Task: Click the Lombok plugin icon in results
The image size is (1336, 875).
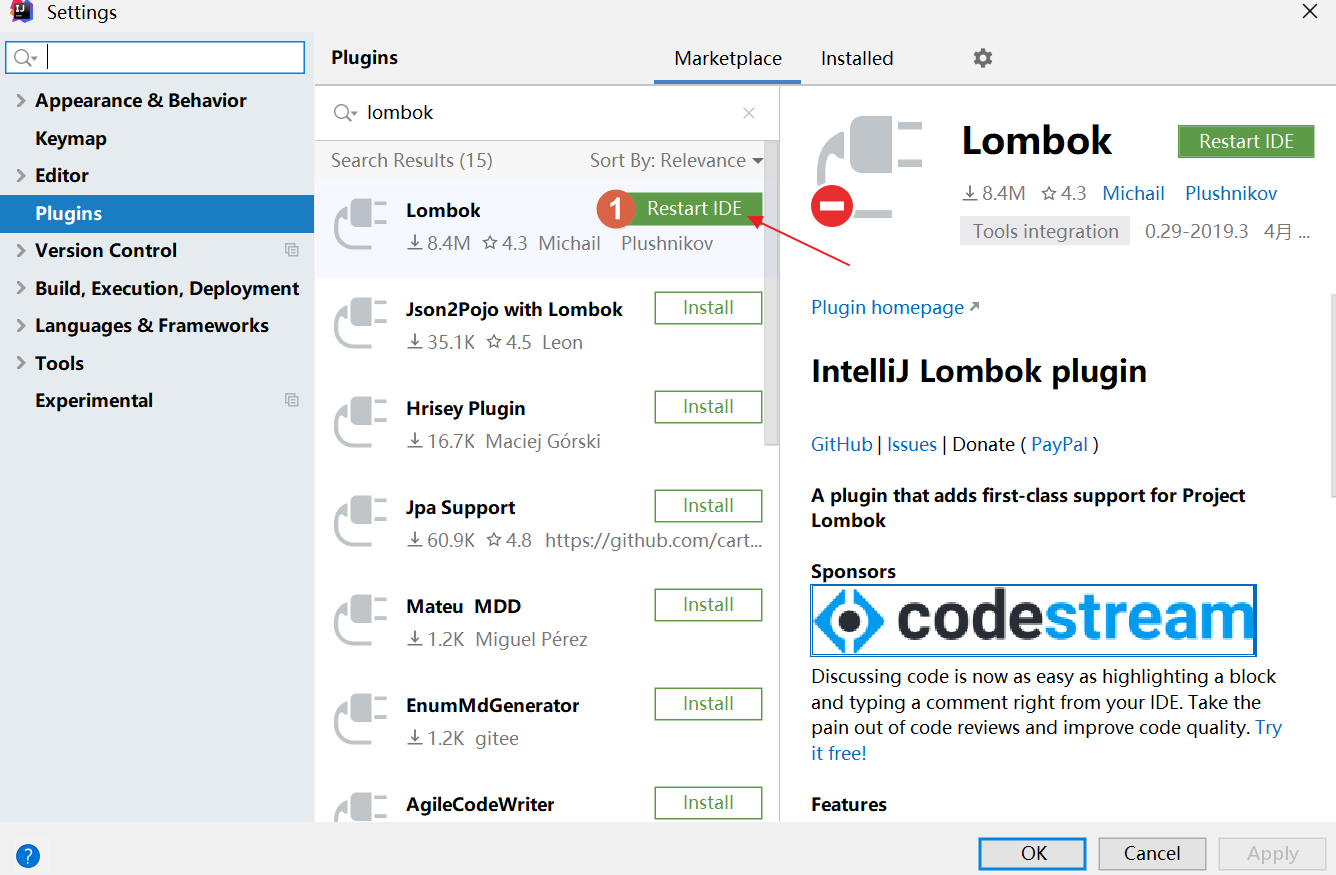Action: 360,225
